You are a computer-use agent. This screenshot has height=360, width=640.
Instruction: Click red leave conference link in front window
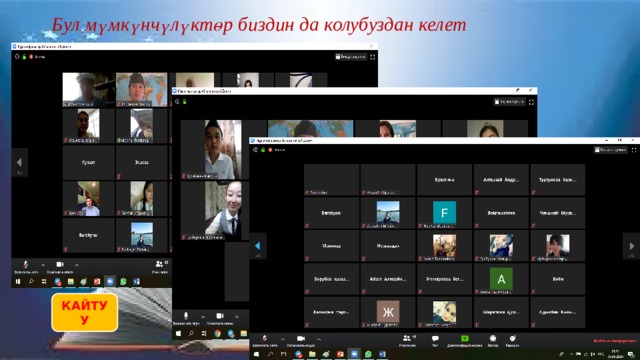click(x=615, y=340)
